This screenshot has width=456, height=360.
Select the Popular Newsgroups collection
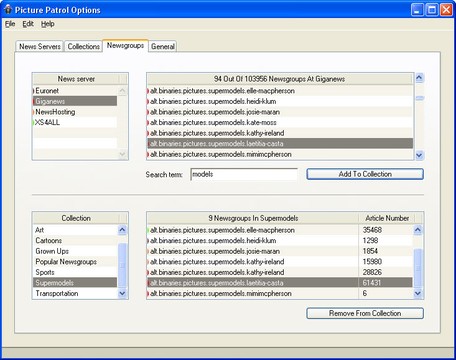(75, 262)
